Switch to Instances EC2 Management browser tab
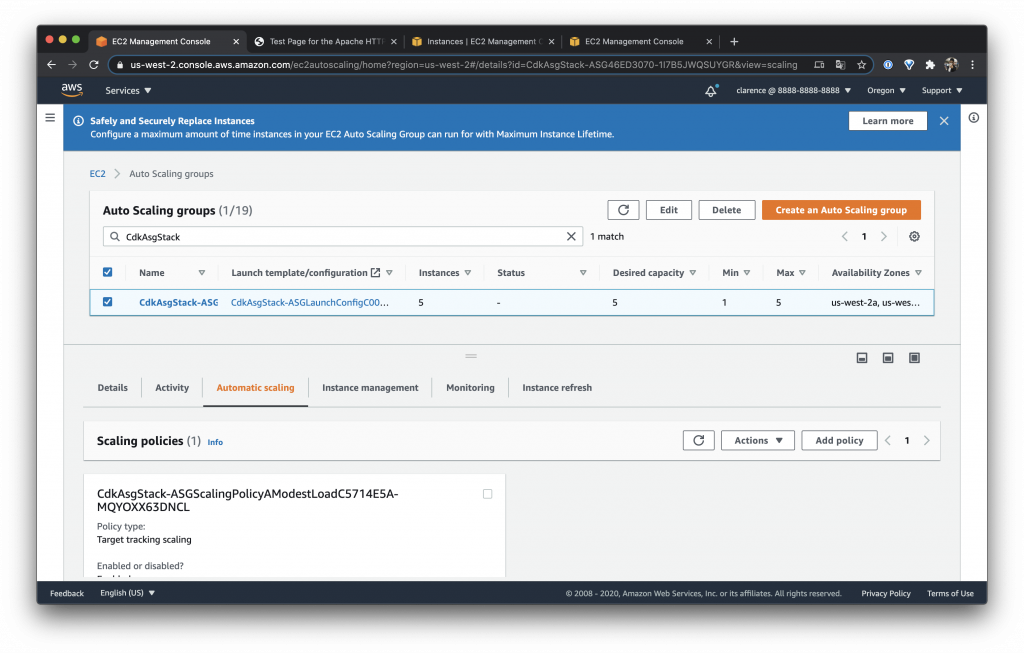This screenshot has width=1024, height=653. click(482, 41)
